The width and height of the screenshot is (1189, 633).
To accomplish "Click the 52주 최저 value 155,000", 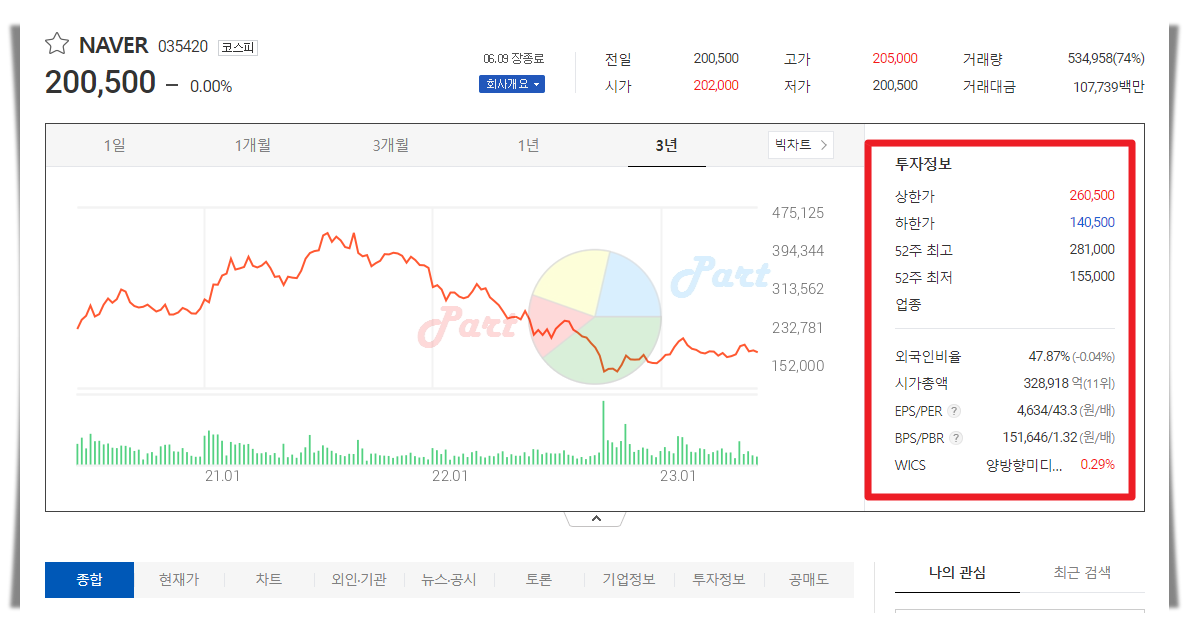I will (1092, 277).
